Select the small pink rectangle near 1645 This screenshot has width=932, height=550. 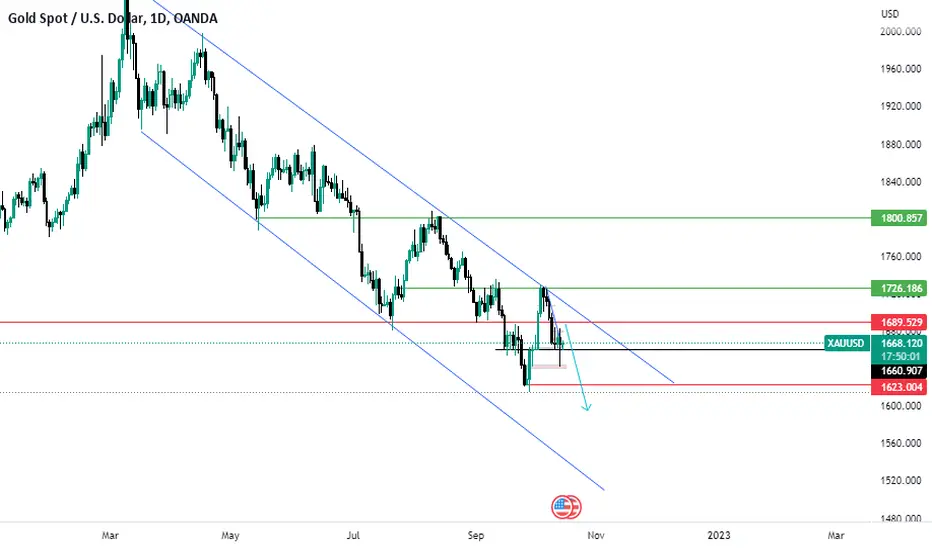click(x=549, y=367)
